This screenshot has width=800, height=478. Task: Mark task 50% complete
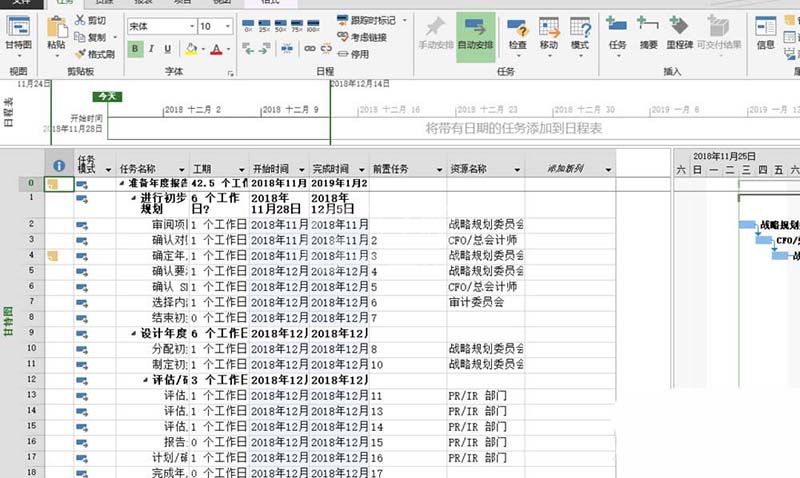[281, 26]
